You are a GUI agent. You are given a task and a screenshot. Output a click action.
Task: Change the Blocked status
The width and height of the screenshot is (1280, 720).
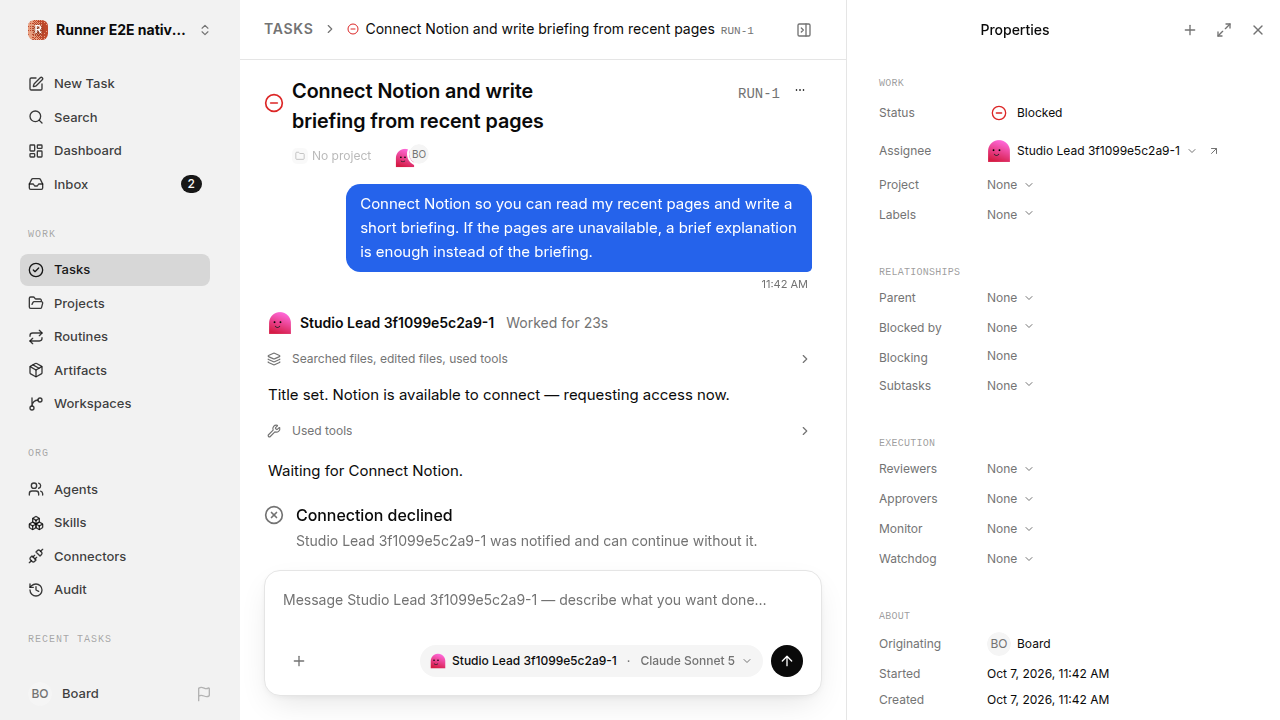1027,113
